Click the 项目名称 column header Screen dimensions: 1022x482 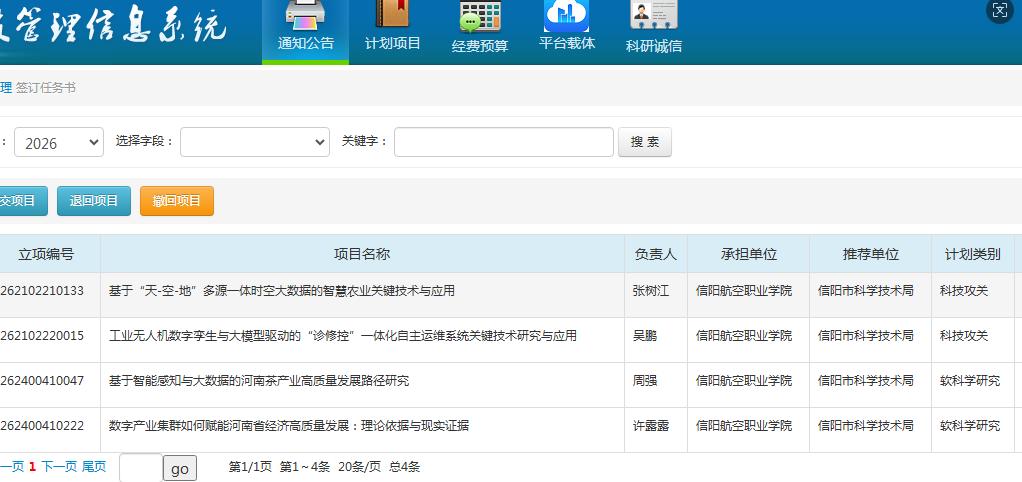click(362, 254)
